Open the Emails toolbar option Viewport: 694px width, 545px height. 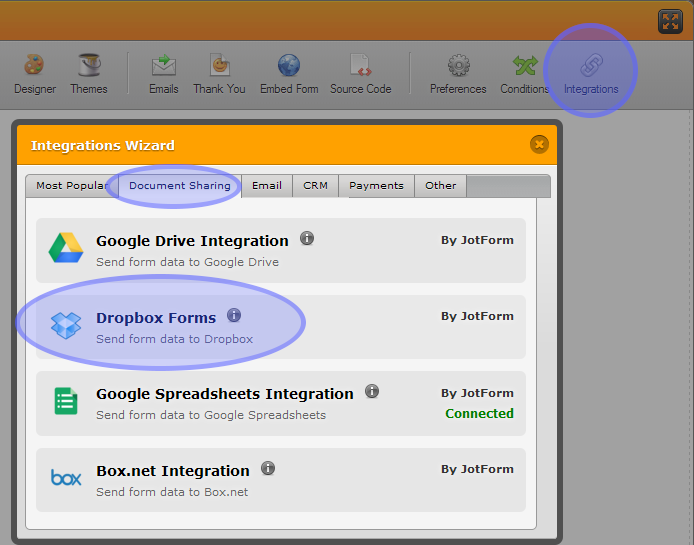163,72
